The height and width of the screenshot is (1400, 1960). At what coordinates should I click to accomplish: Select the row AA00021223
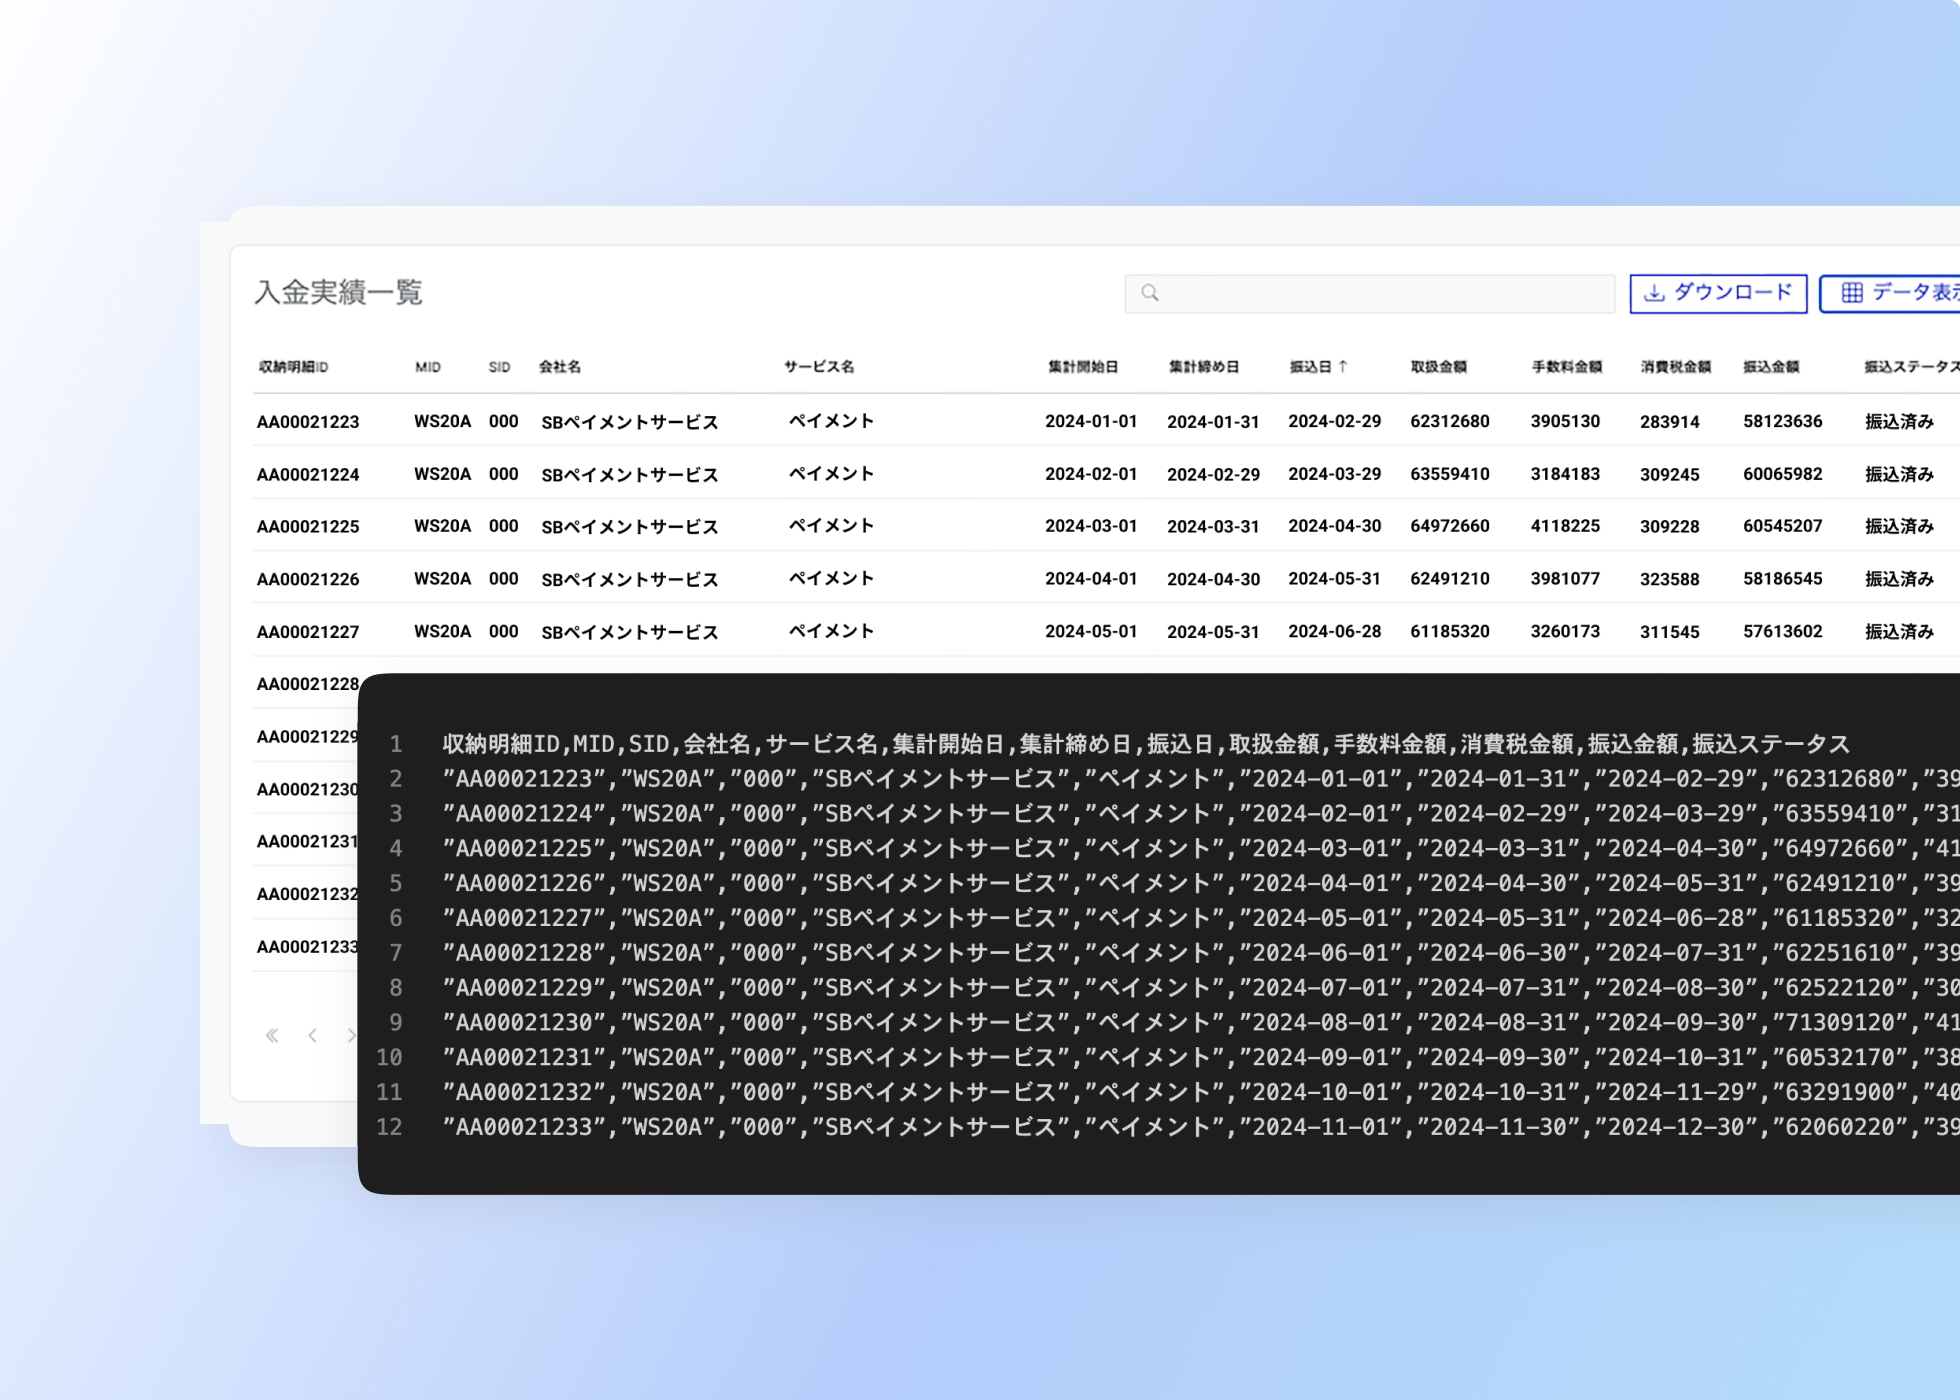click(308, 422)
